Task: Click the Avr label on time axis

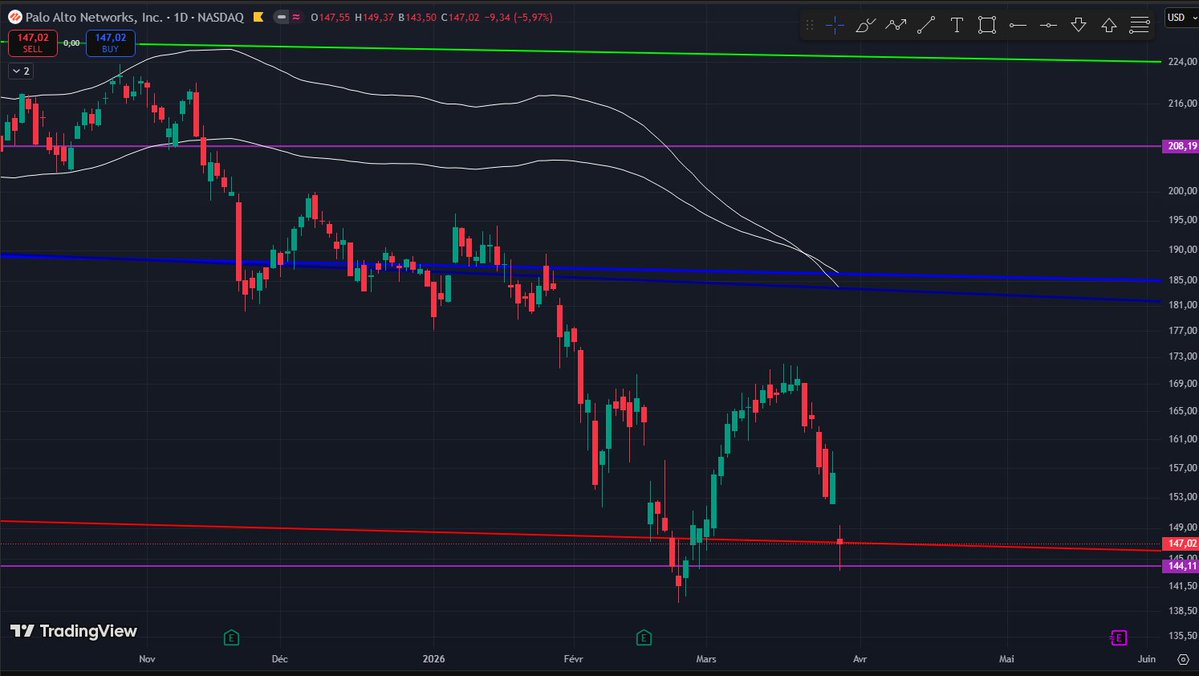Action: [859, 659]
